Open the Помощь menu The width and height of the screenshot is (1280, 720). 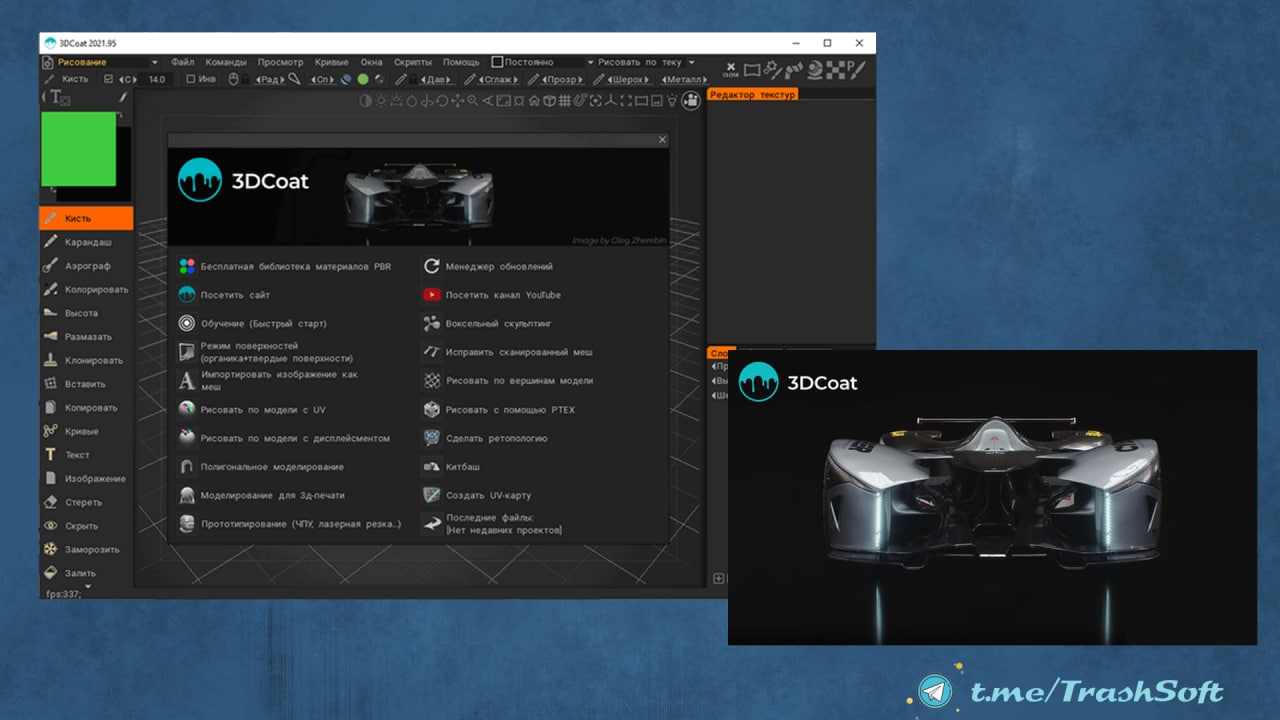click(461, 62)
